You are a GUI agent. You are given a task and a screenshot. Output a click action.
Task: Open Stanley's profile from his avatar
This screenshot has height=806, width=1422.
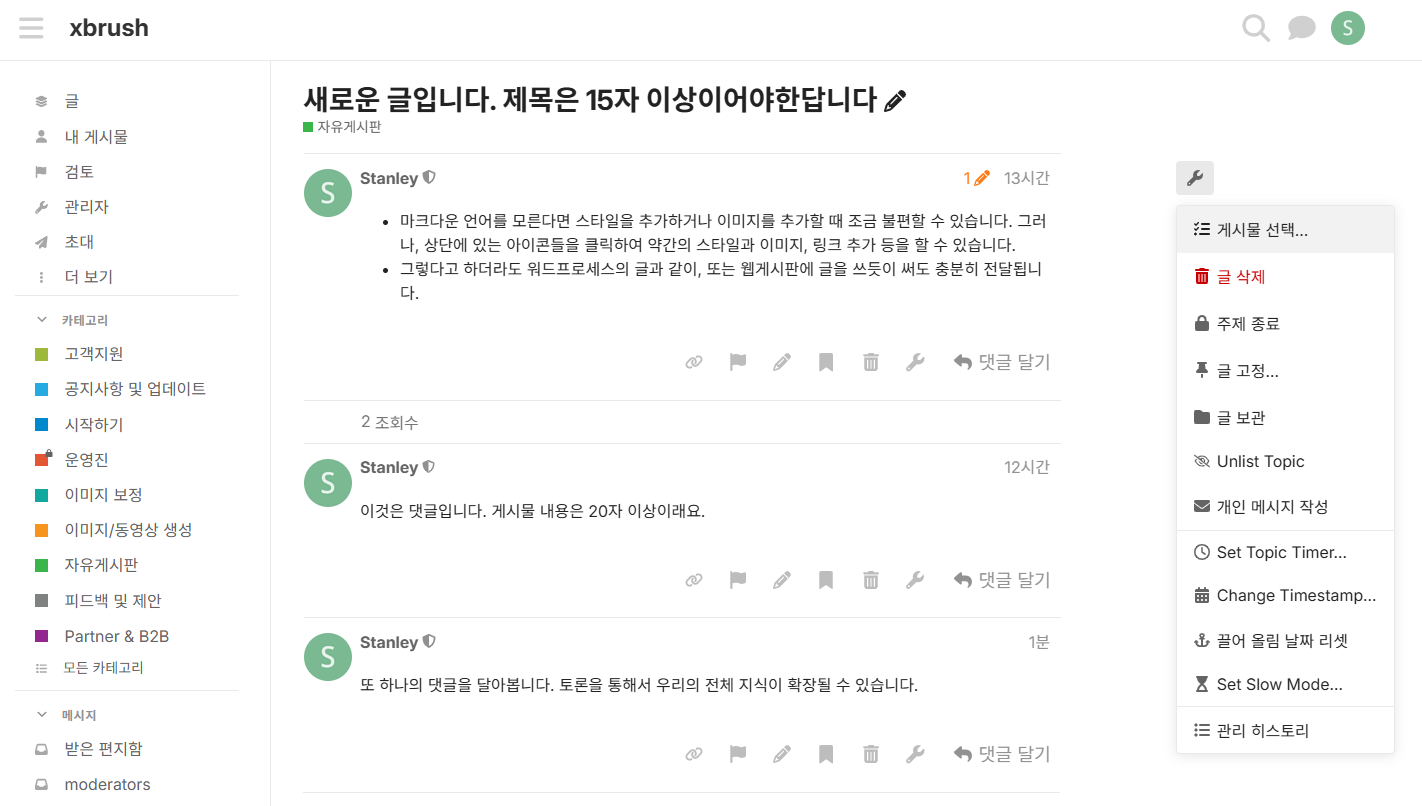(x=327, y=192)
